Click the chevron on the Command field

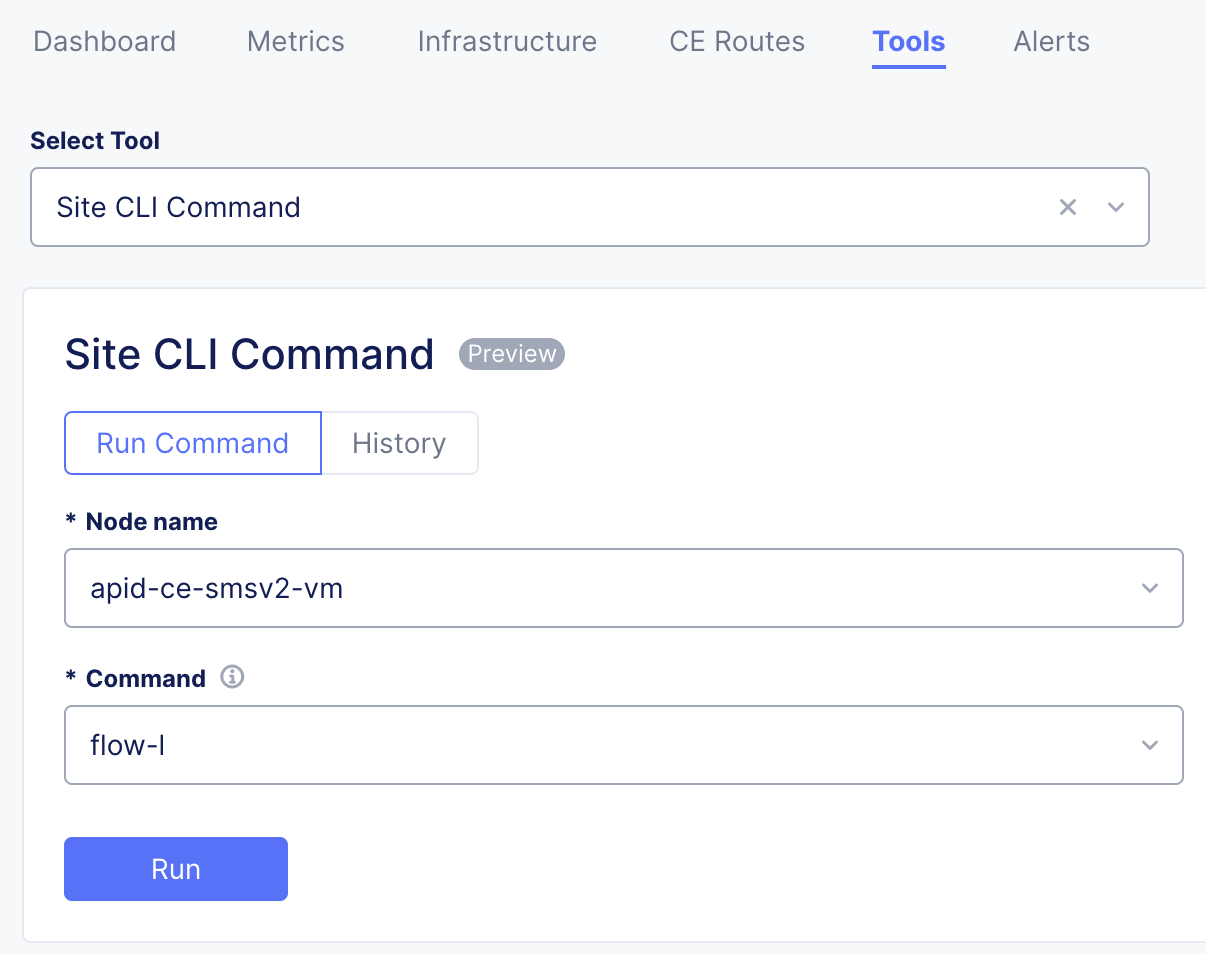point(1150,745)
